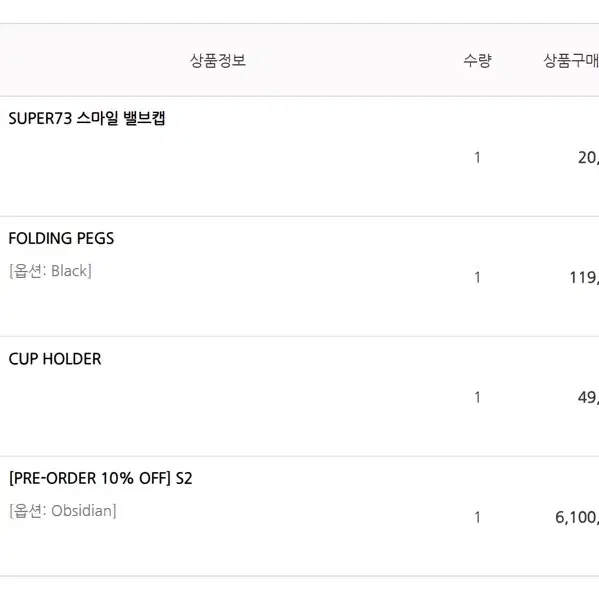Click the quantity 1 for CUP HOLDER
Viewport: 599px width, 599px height.
[477, 397]
